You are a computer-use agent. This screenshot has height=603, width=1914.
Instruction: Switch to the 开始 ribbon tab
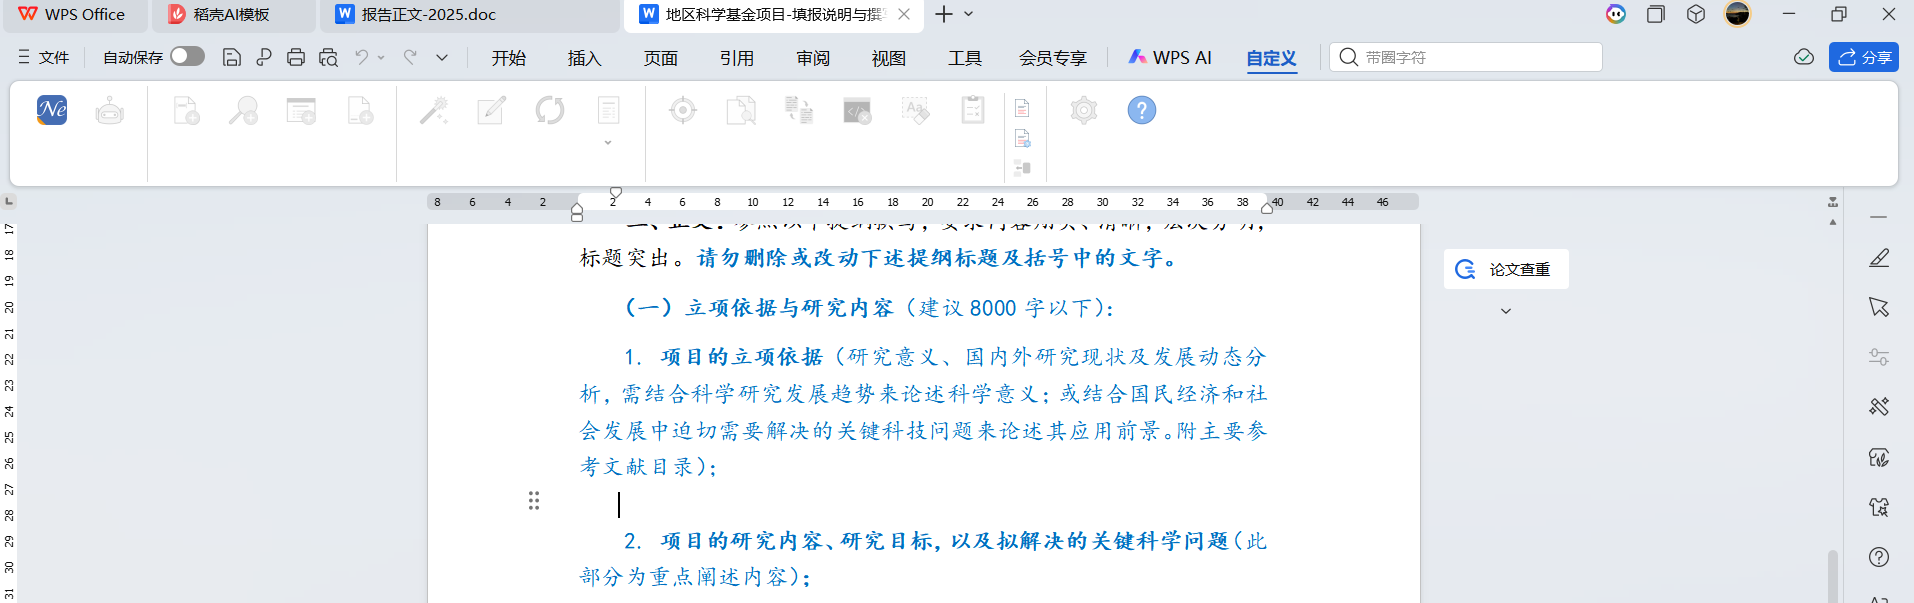(x=508, y=58)
